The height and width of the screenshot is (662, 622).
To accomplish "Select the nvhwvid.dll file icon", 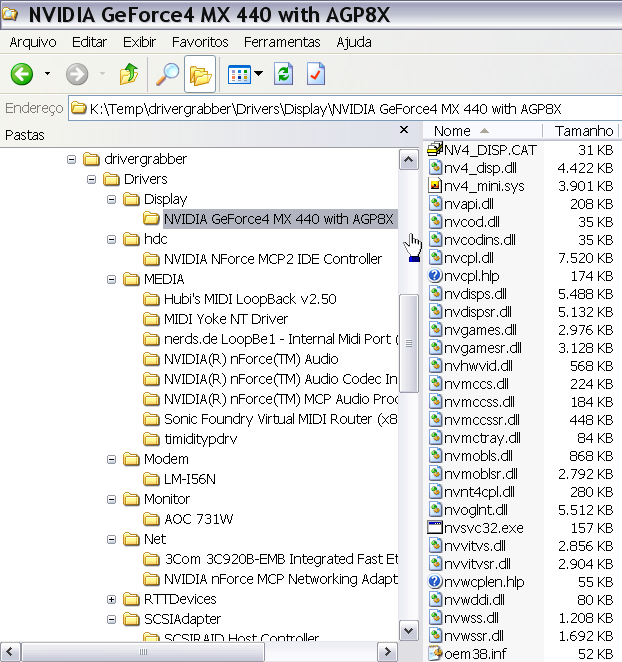I will pyautogui.click(x=435, y=366).
